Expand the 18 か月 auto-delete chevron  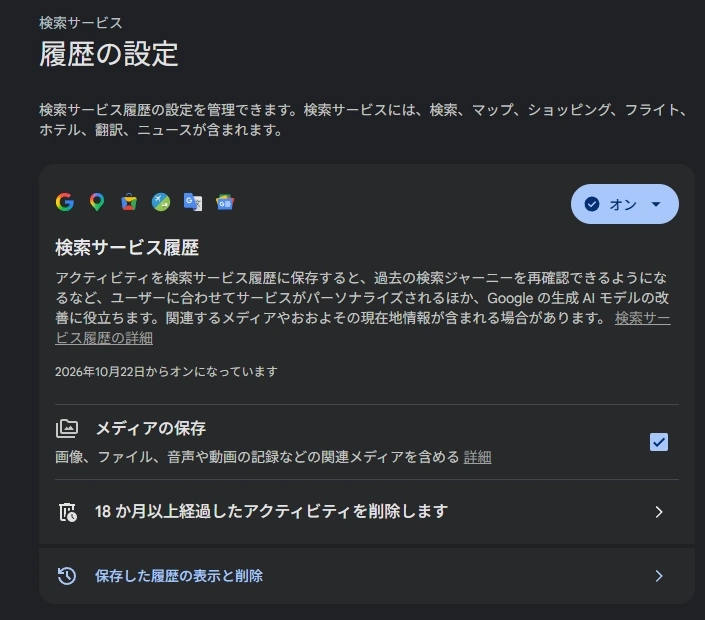tap(659, 512)
